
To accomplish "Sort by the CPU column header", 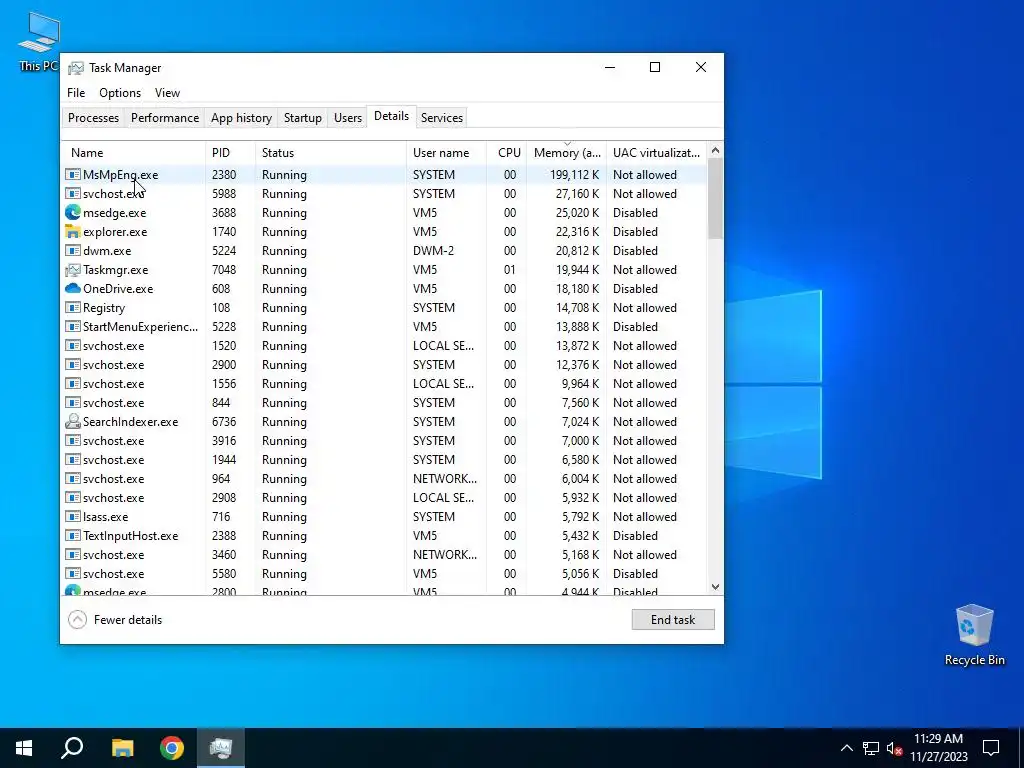I will pos(507,153).
